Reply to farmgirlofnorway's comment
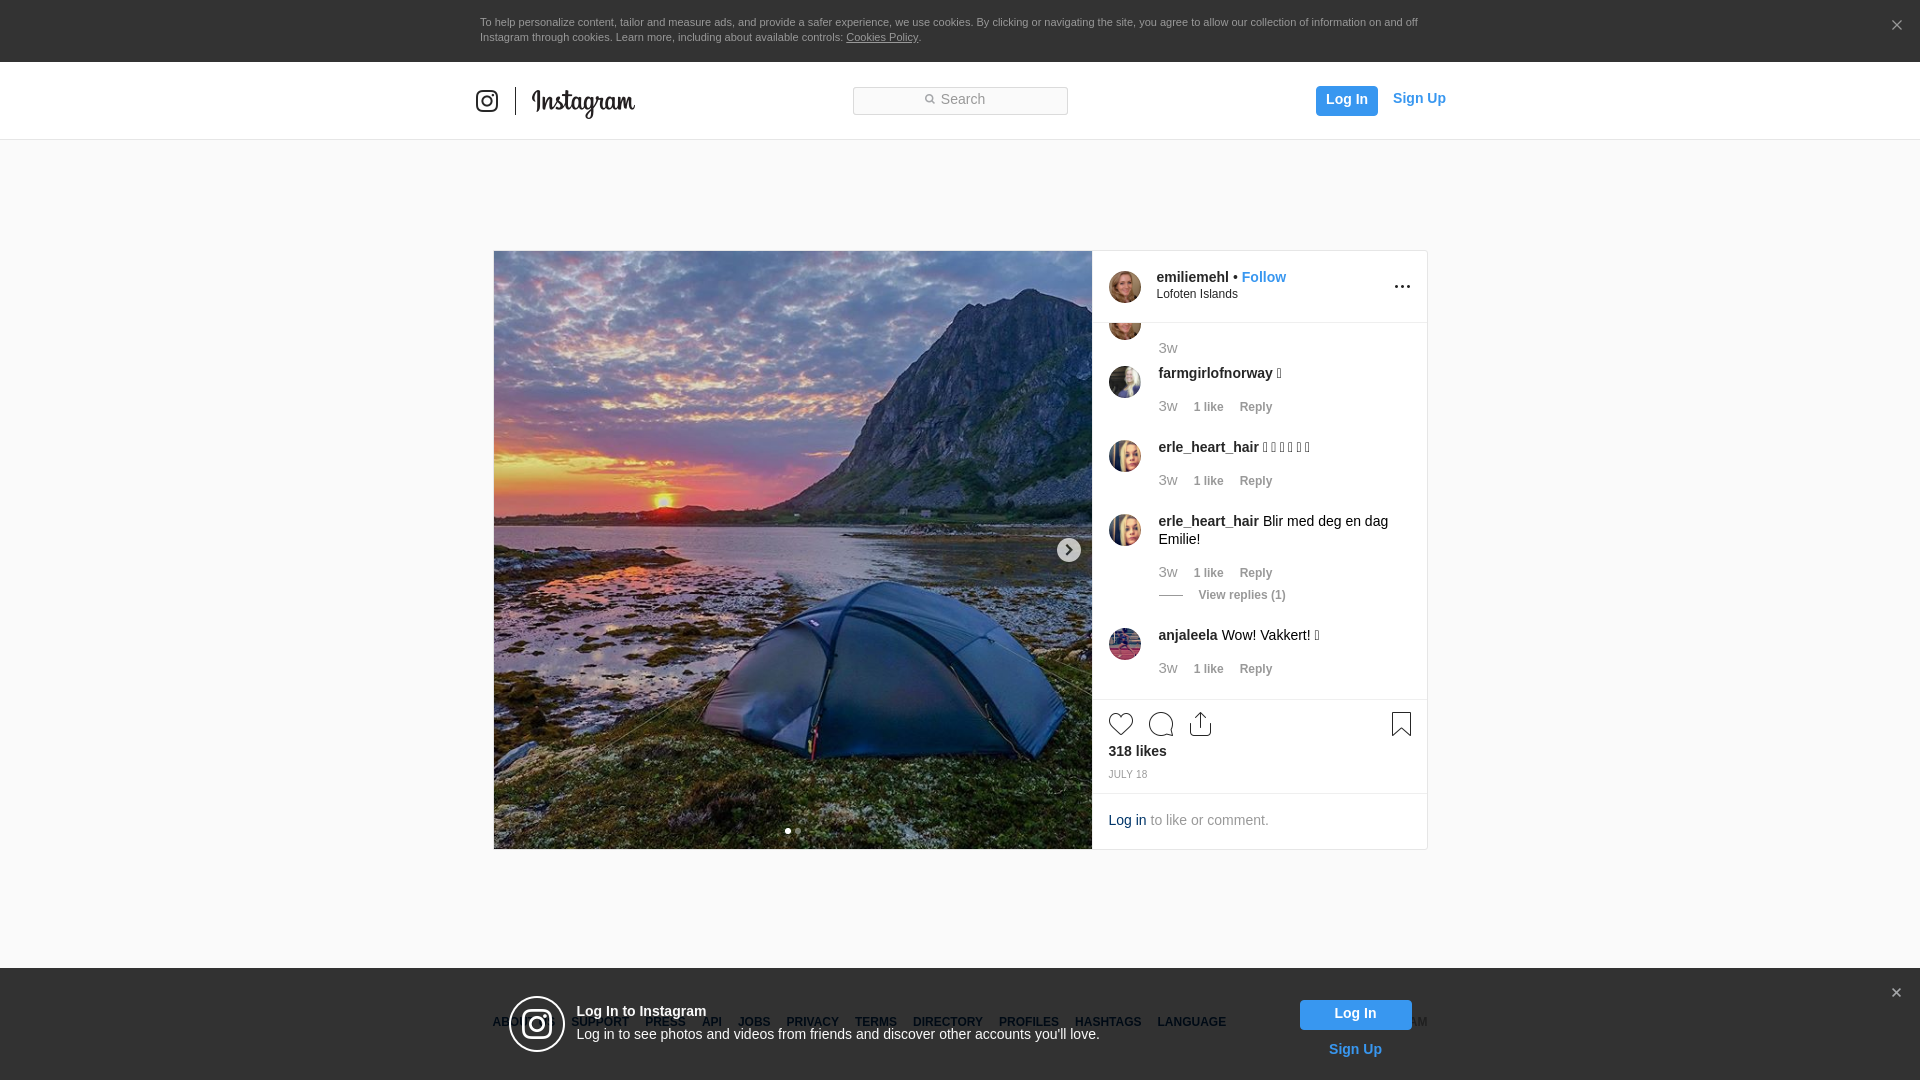The height and width of the screenshot is (1080, 1920). (x=1256, y=407)
